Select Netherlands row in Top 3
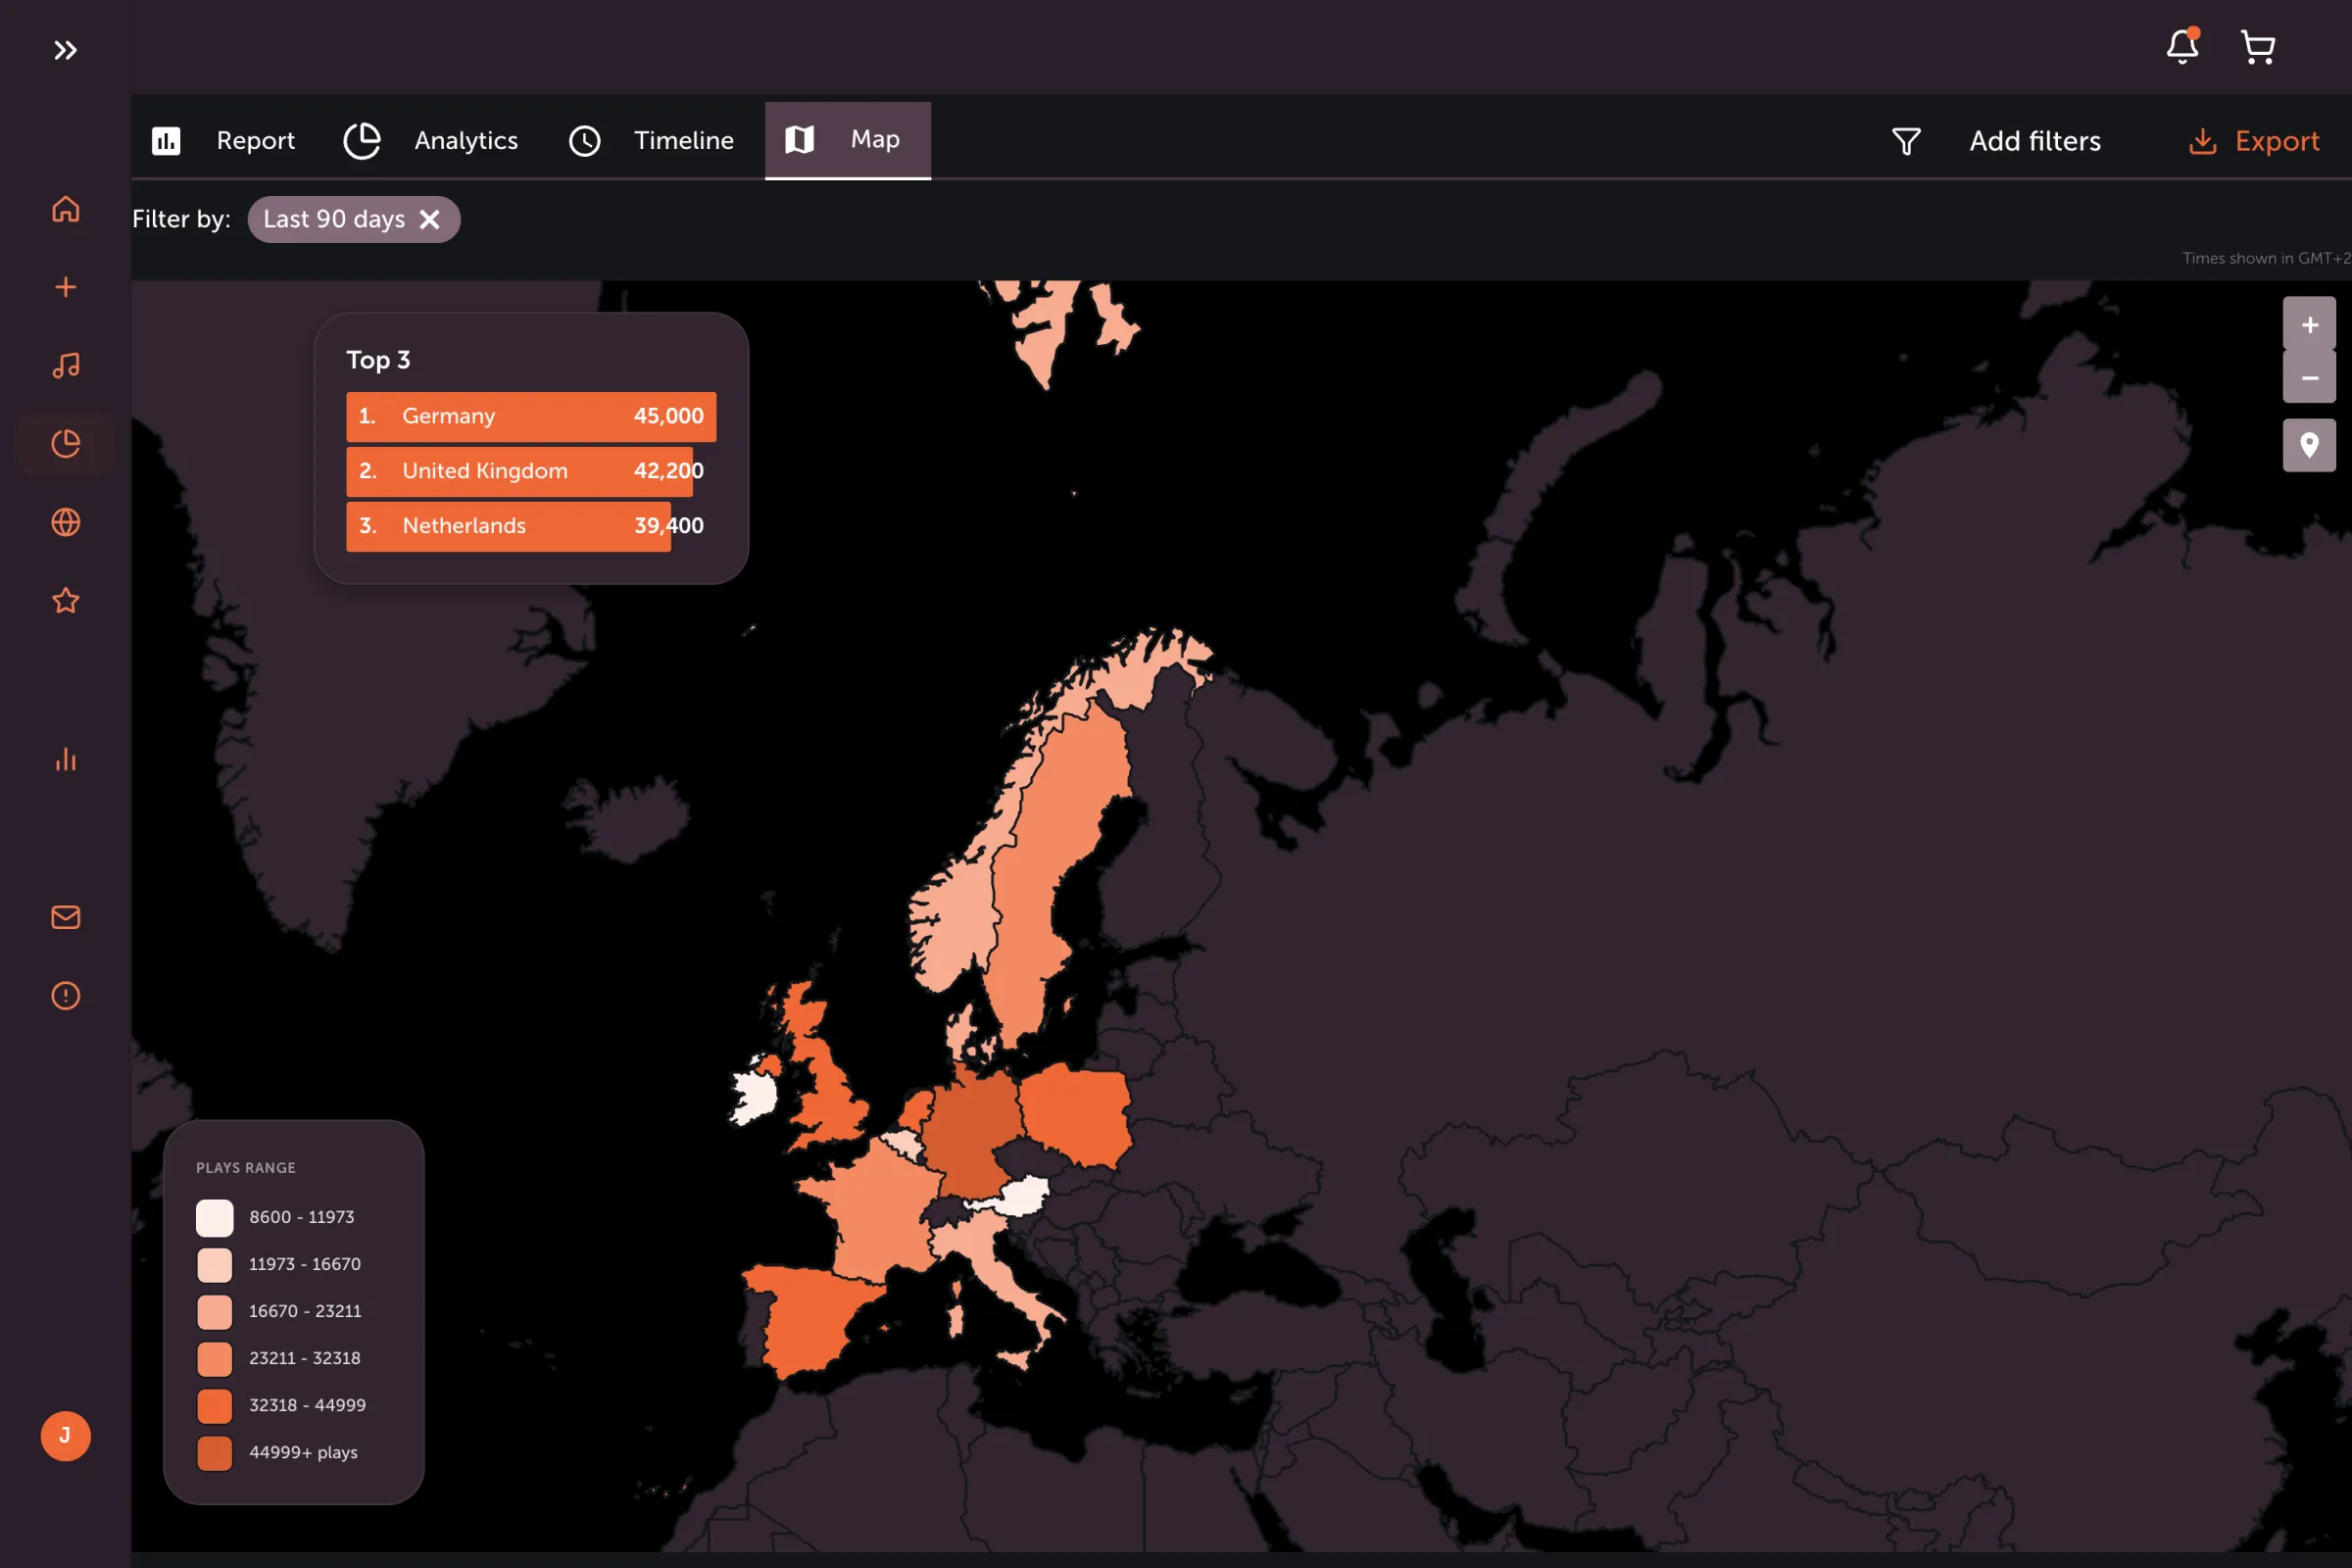2352x1568 pixels. click(531, 526)
